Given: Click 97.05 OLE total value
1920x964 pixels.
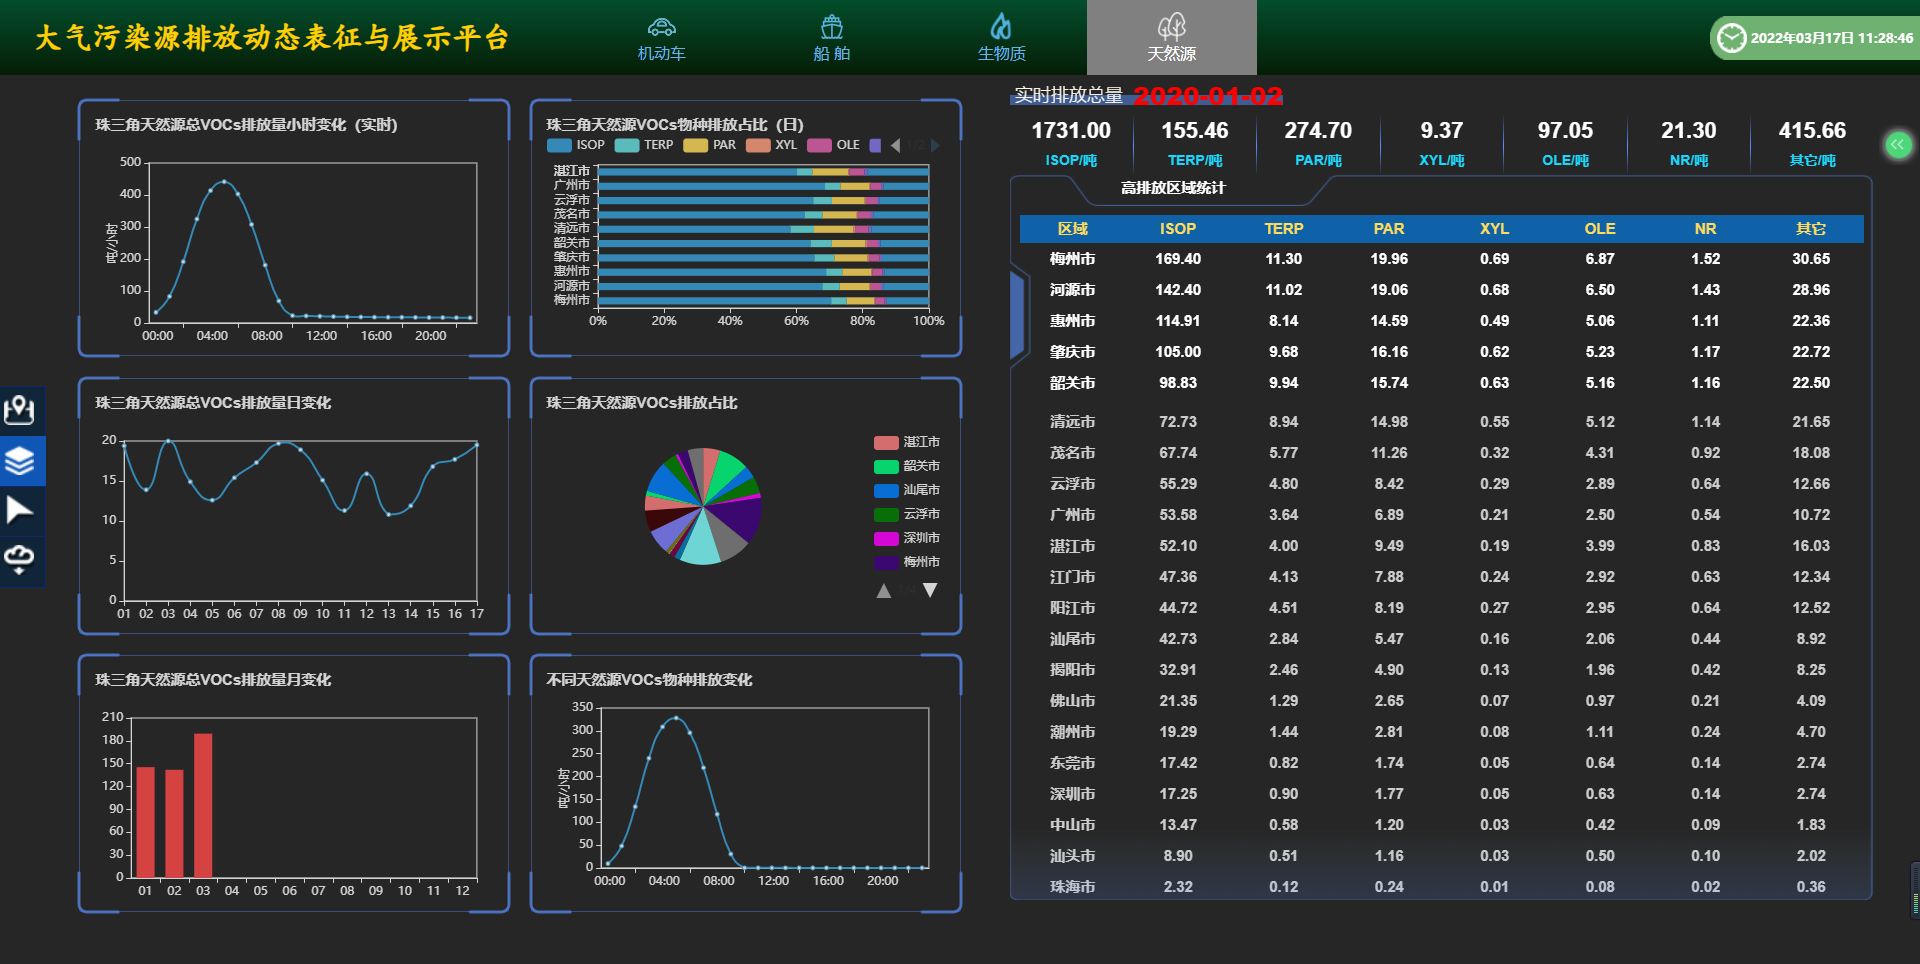Looking at the screenshot, I should coord(1565,131).
